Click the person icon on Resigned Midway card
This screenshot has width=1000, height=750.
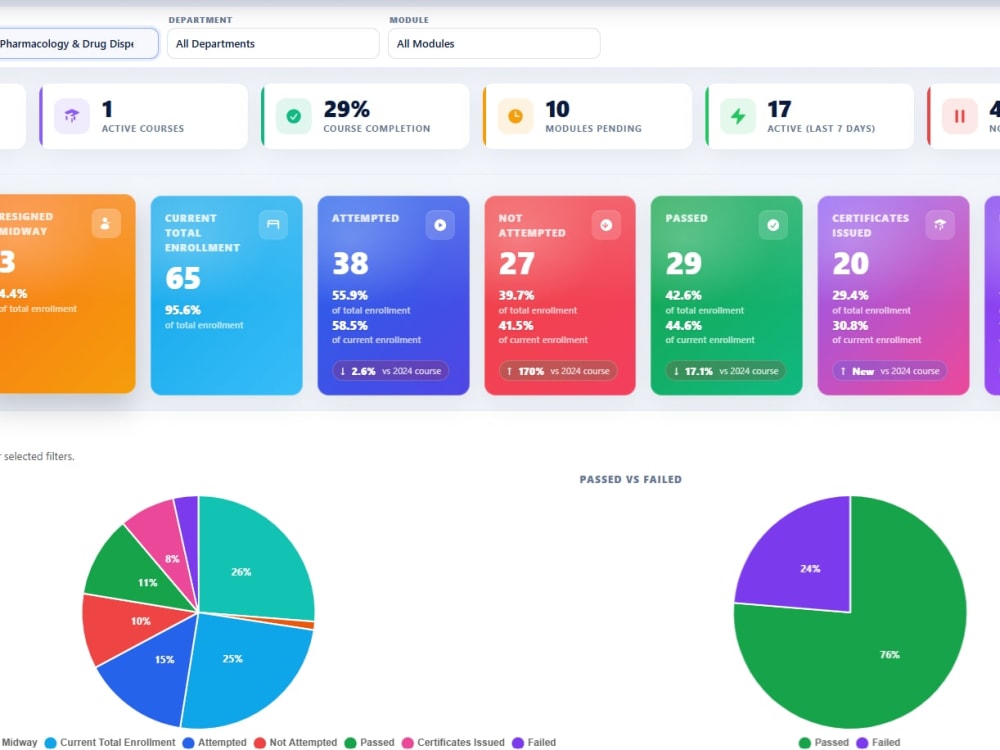[x=106, y=224]
